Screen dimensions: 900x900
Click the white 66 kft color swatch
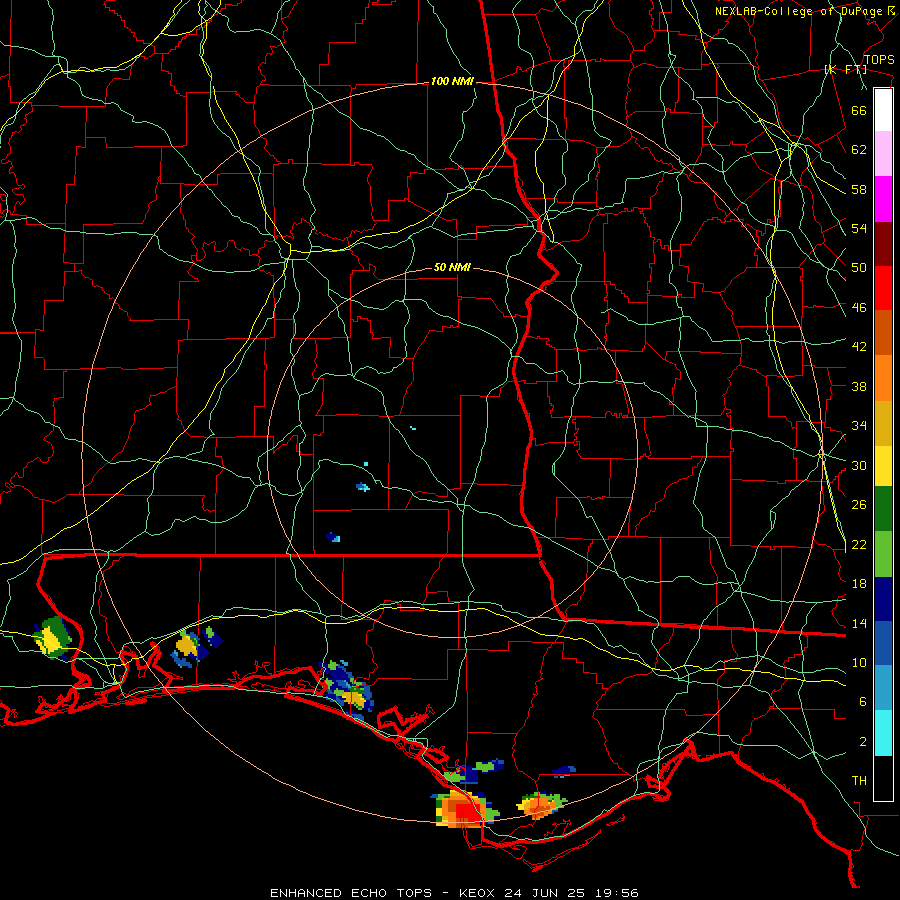[x=883, y=110]
